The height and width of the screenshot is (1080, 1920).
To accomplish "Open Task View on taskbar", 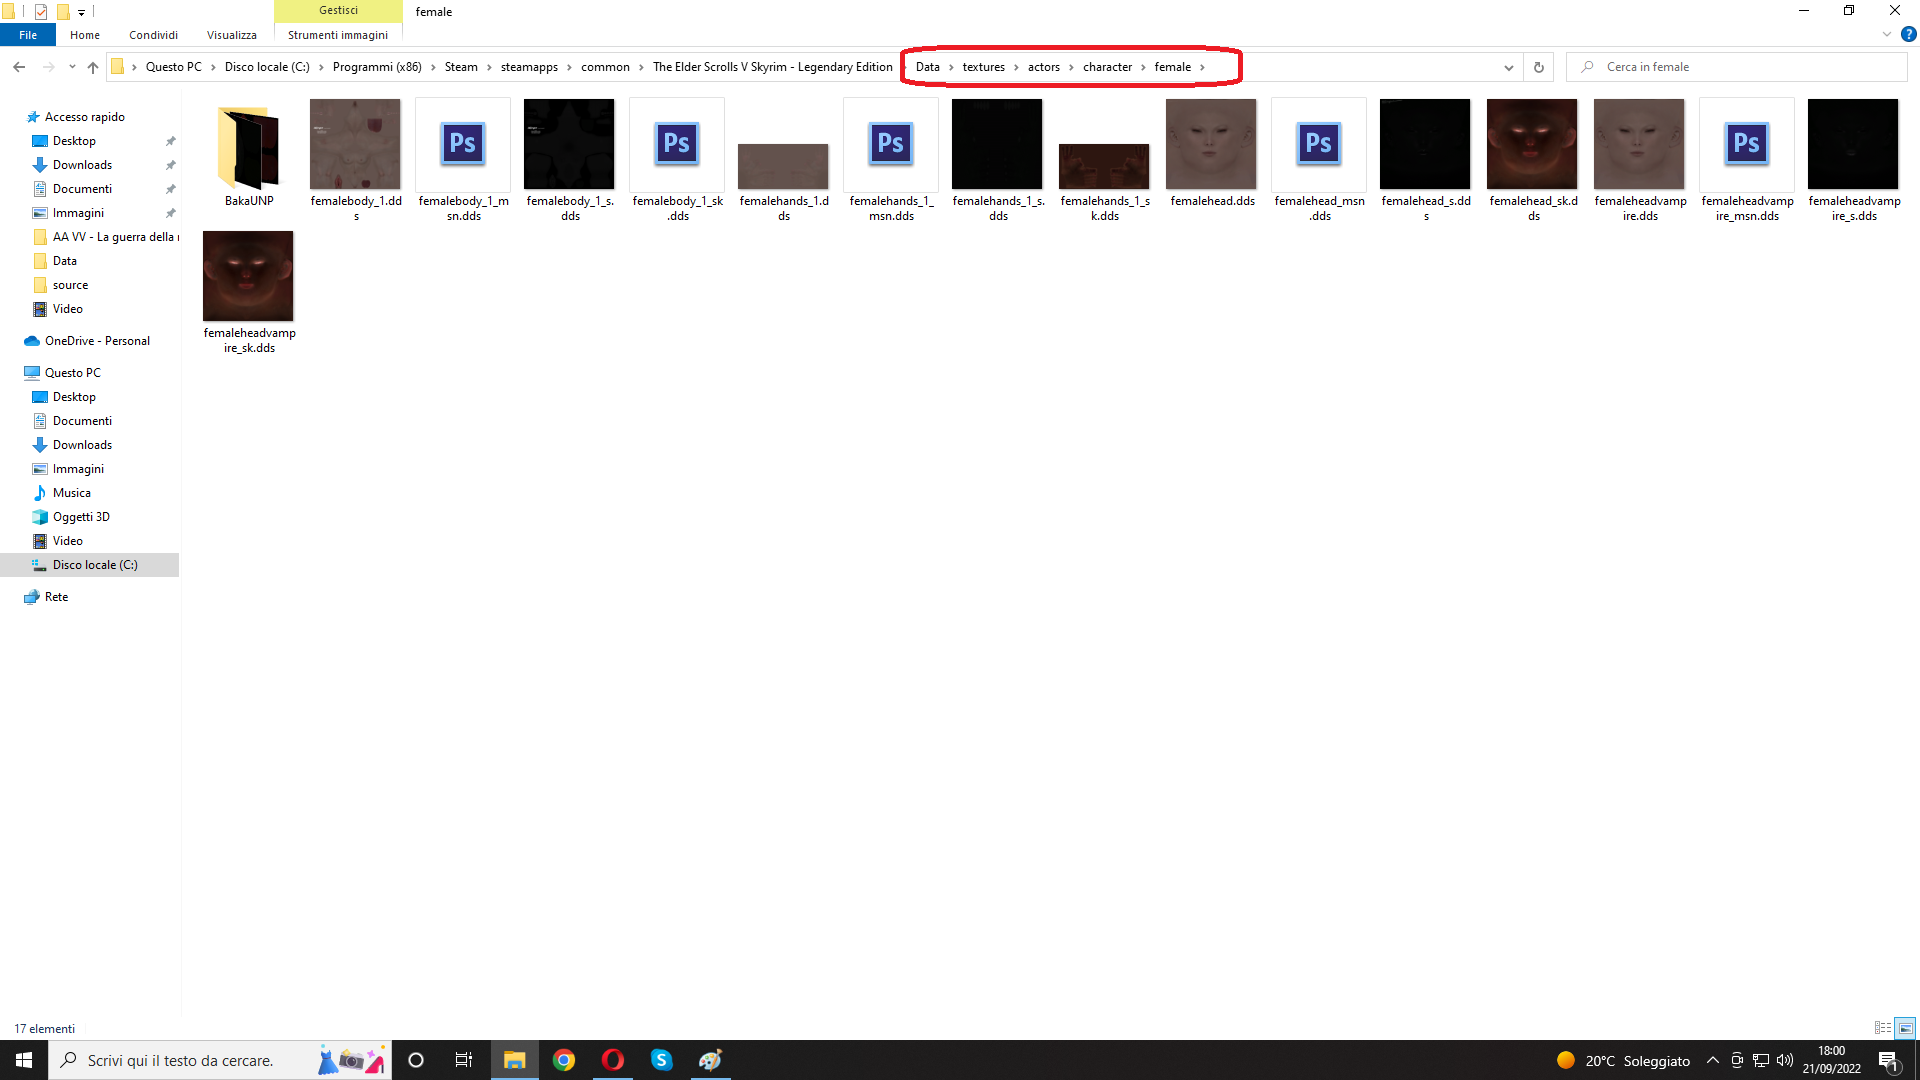I will pos(464,1060).
